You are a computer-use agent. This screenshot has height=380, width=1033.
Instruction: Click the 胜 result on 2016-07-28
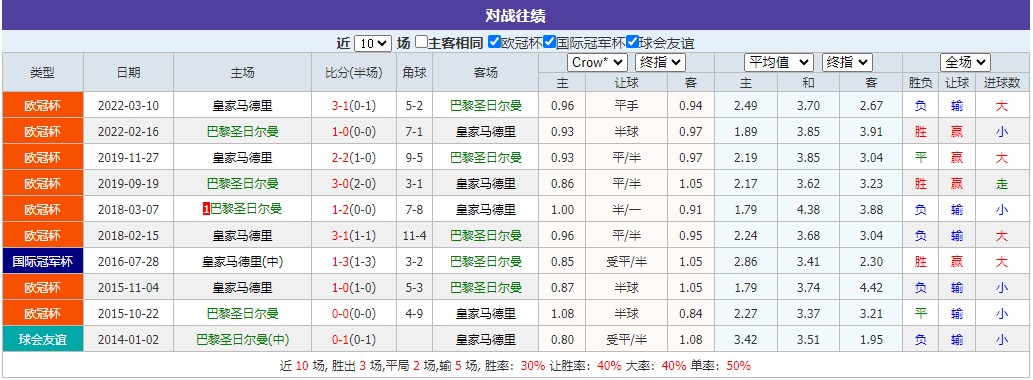click(x=920, y=261)
